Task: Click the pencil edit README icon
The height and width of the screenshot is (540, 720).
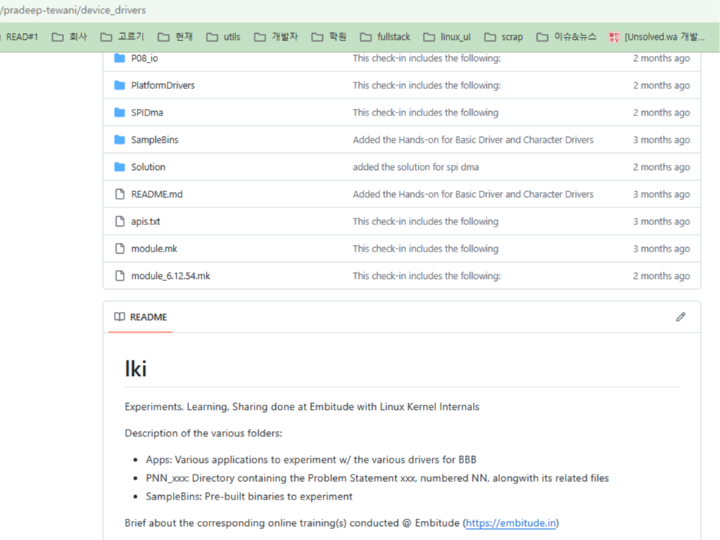Action: point(680,317)
